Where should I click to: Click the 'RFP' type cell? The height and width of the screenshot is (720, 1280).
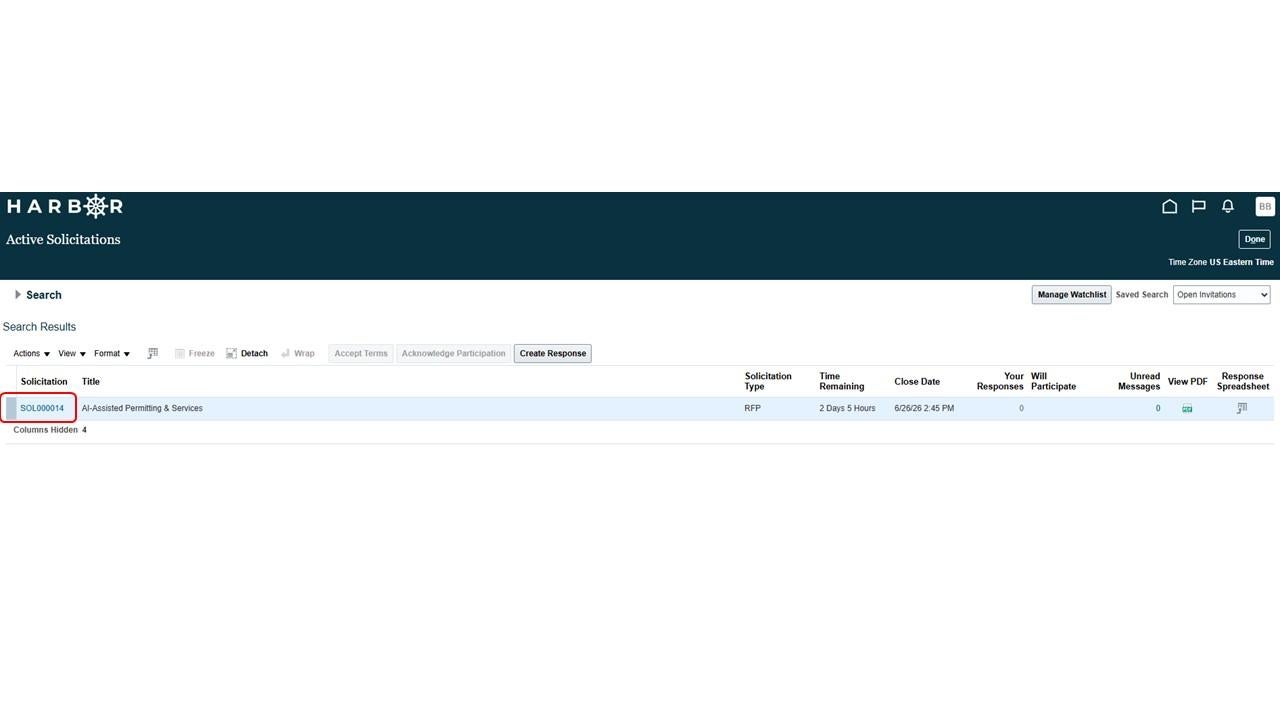click(x=752, y=408)
